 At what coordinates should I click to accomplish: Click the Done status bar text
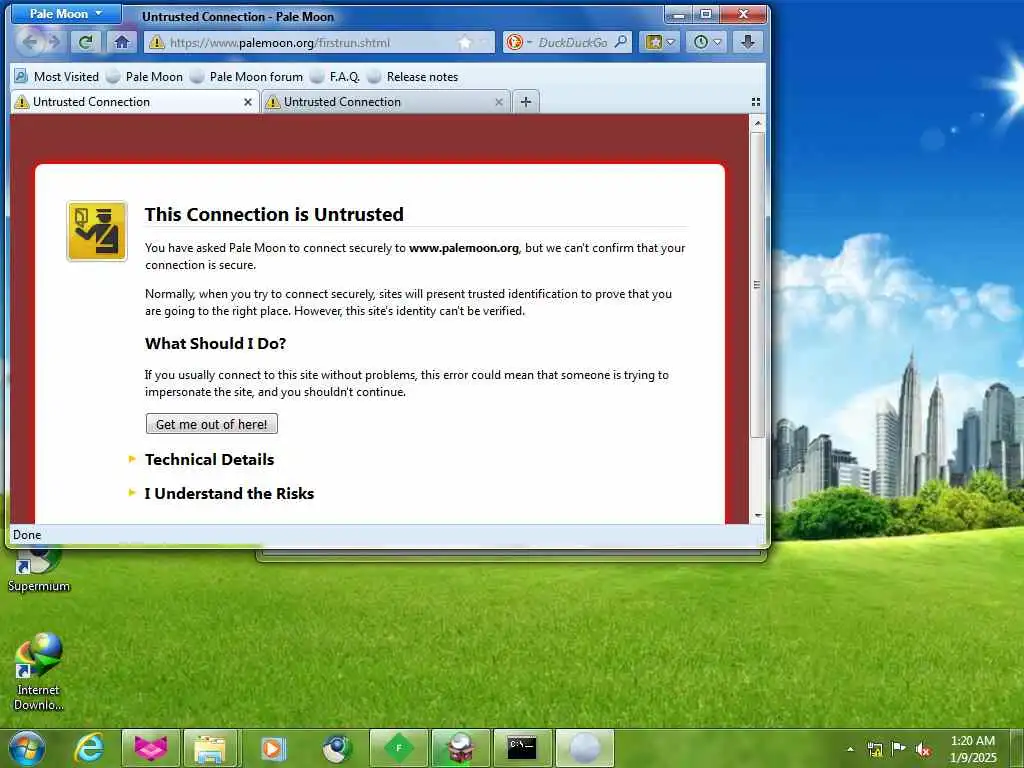point(27,535)
